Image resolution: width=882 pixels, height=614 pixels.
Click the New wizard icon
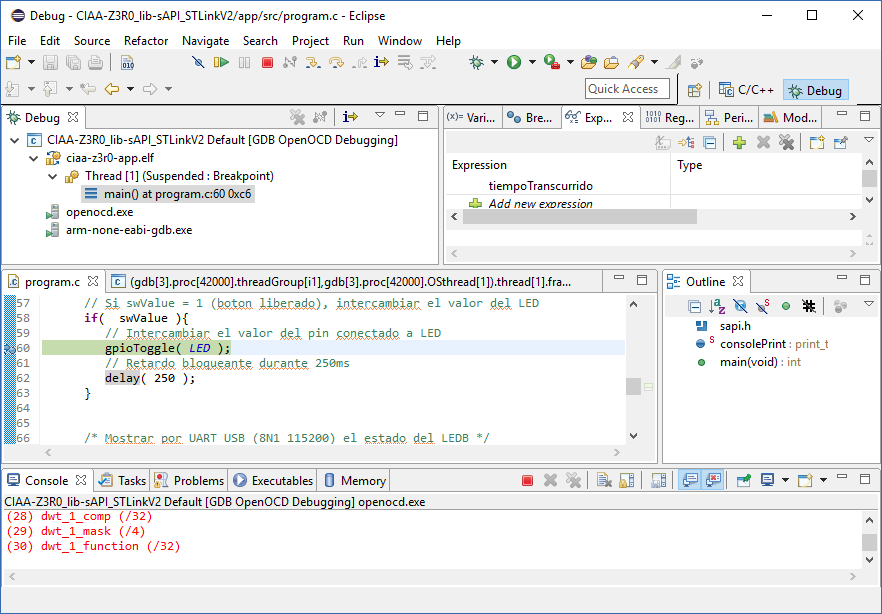14,62
